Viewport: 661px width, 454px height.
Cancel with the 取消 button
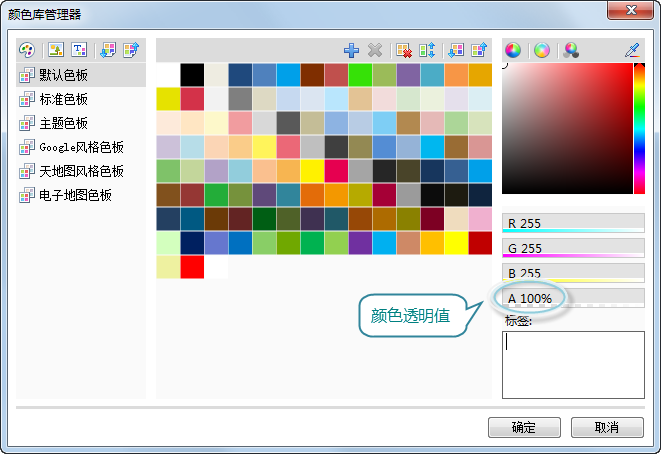click(607, 427)
